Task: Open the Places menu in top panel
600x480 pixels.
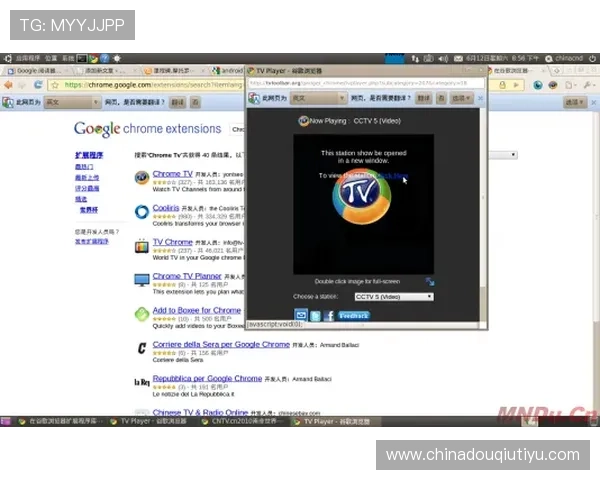Action: 51,59
